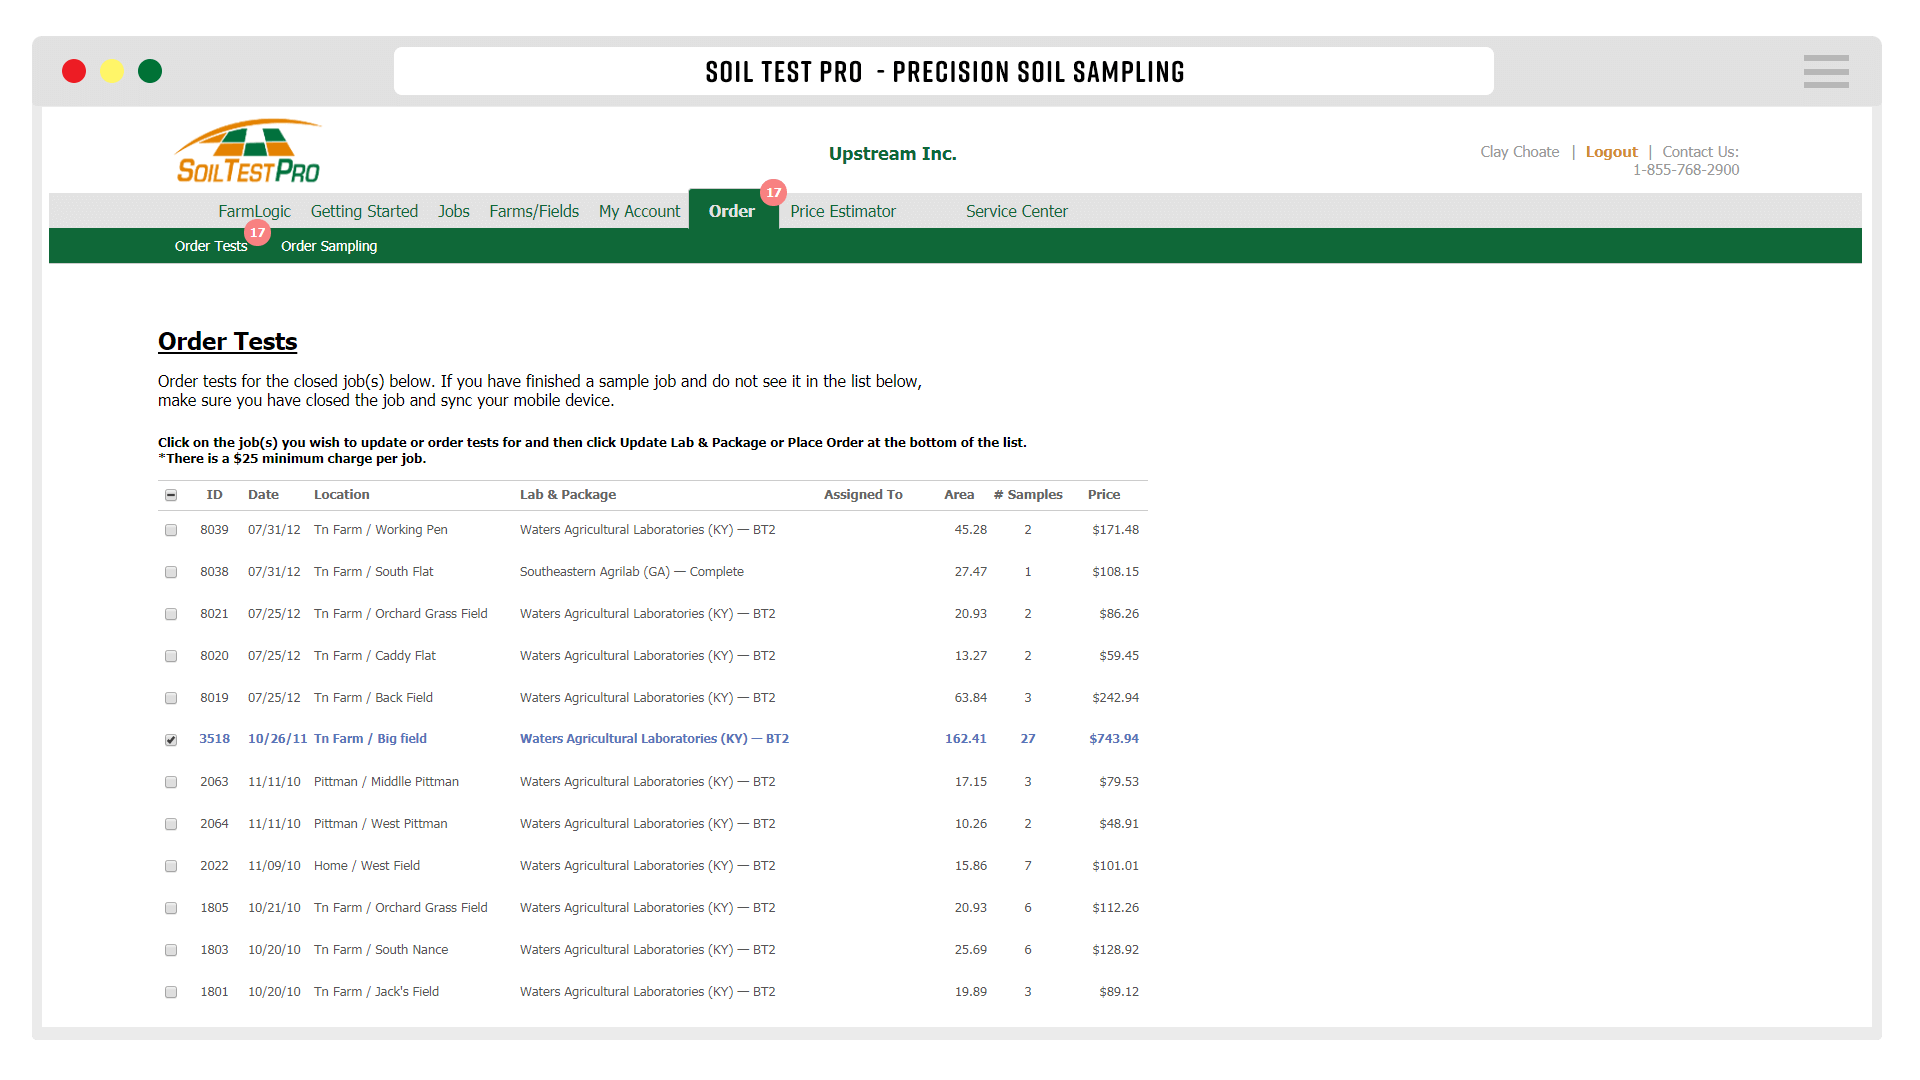Click the red window close dot
The image size is (1920, 1080).
[x=74, y=71]
